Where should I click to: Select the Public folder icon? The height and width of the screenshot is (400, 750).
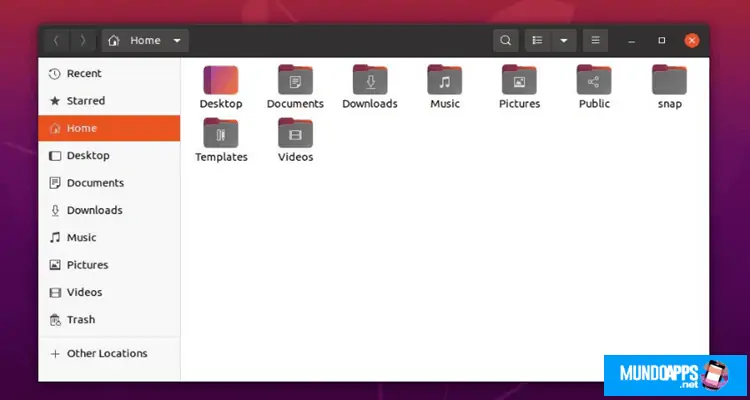[594, 80]
